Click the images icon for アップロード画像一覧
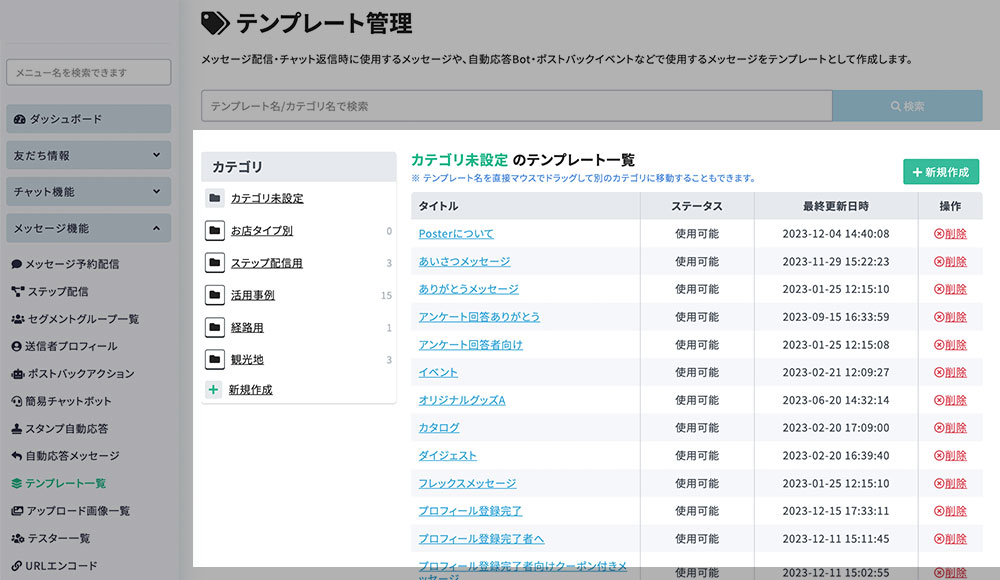The height and width of the screenshot is (580, 1000). click(x=17, y=511)
